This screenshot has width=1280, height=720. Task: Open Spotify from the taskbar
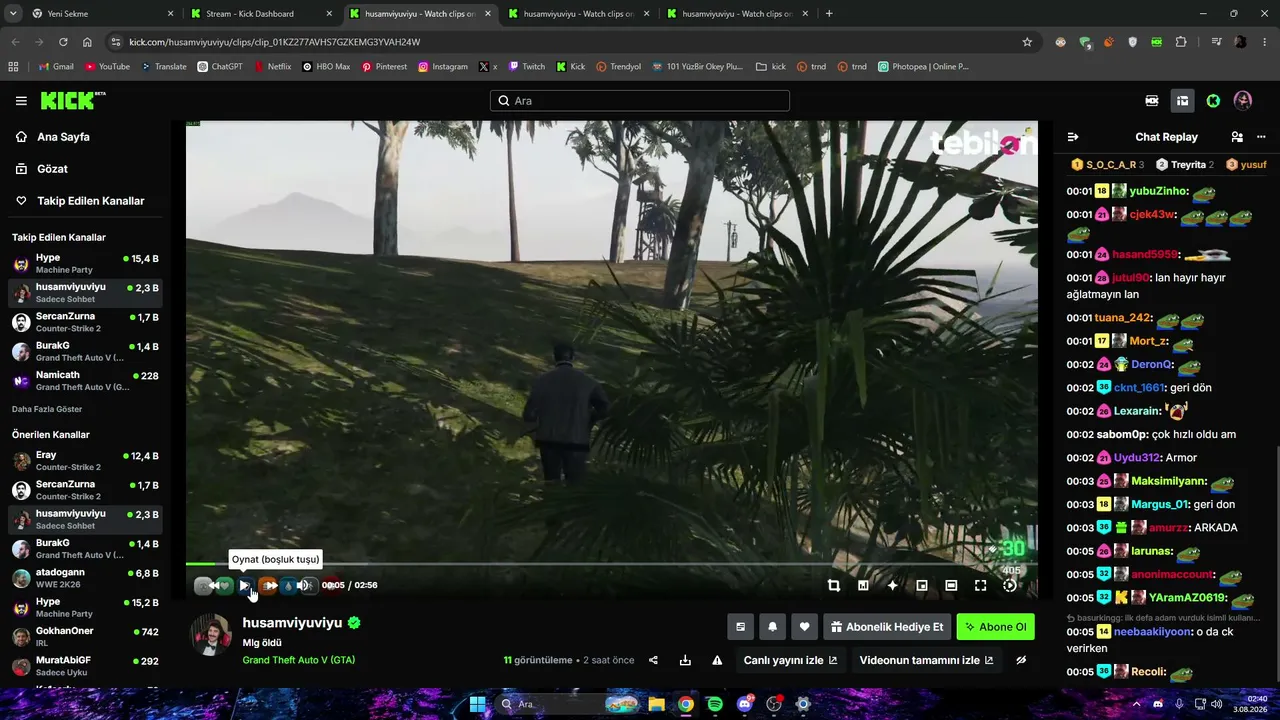714,704
